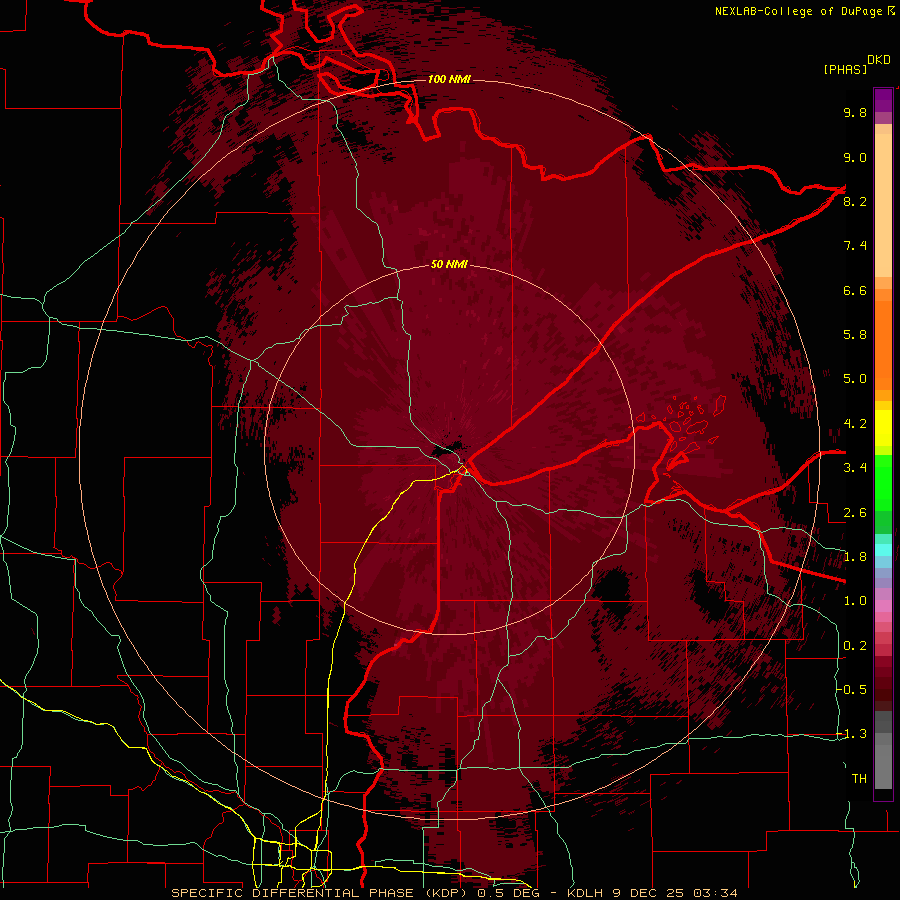Click the 100 NMI range ring label

pos(449,79)
